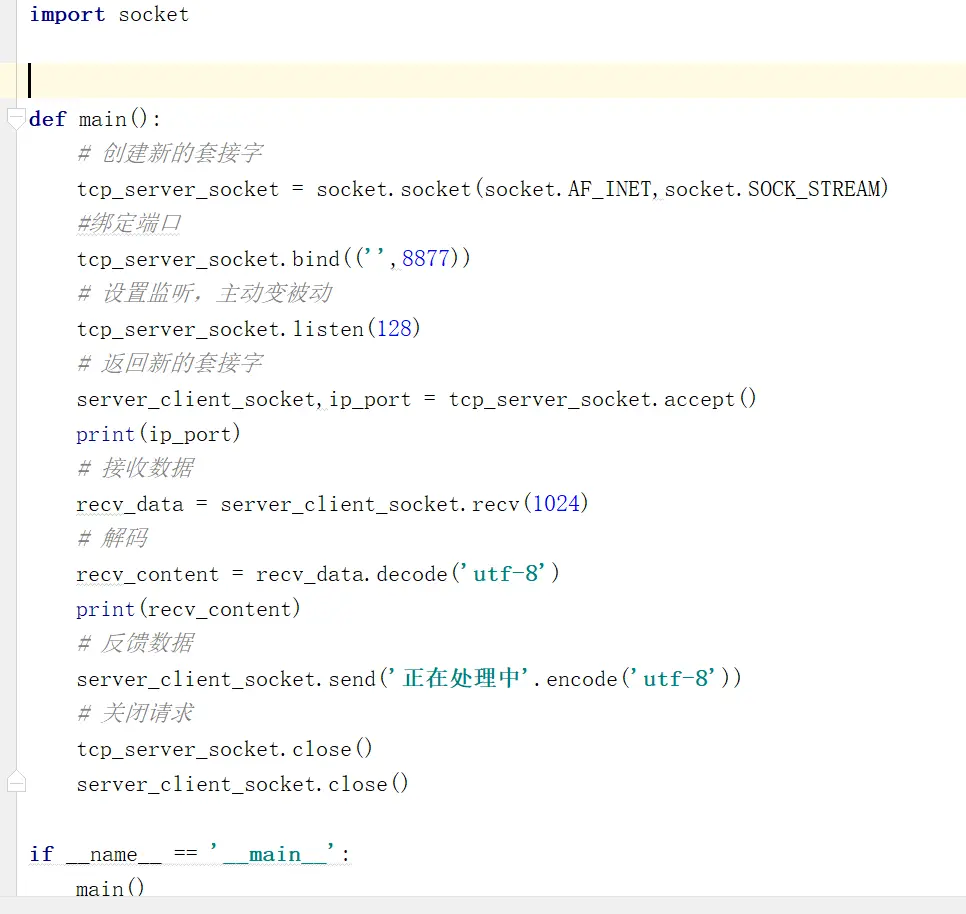Click the comment '# 解码'
The height and width of the screenshot is (914, 966).
coord(112,538)
